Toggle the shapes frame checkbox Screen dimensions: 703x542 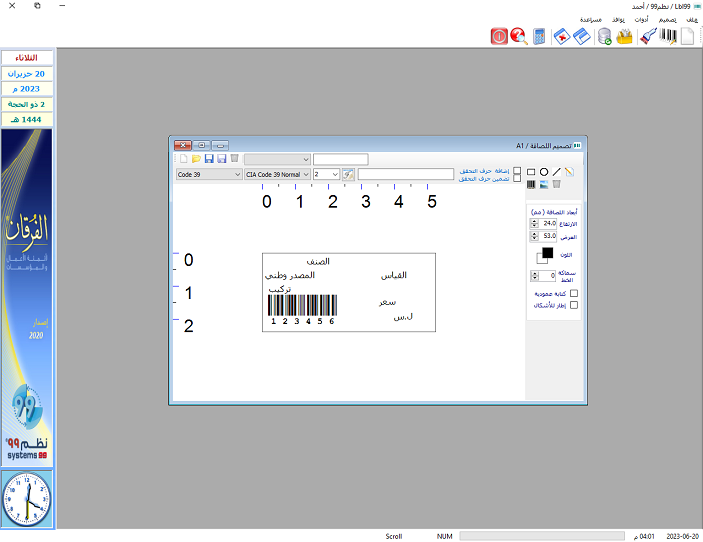coord(573,306)
